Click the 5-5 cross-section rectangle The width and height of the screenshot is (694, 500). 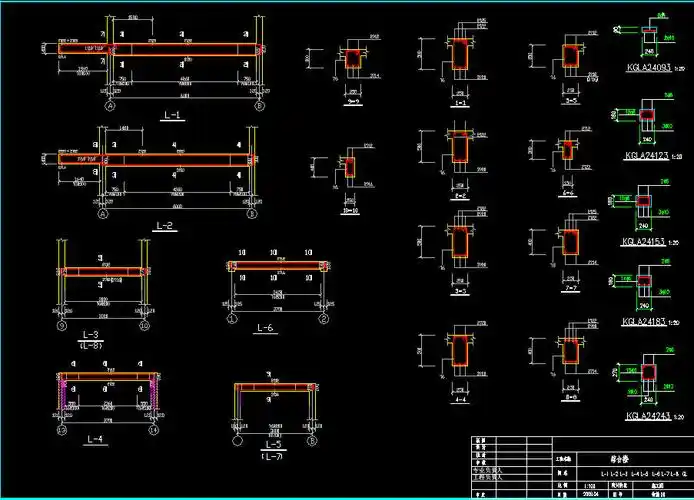(x=570, y=55)
